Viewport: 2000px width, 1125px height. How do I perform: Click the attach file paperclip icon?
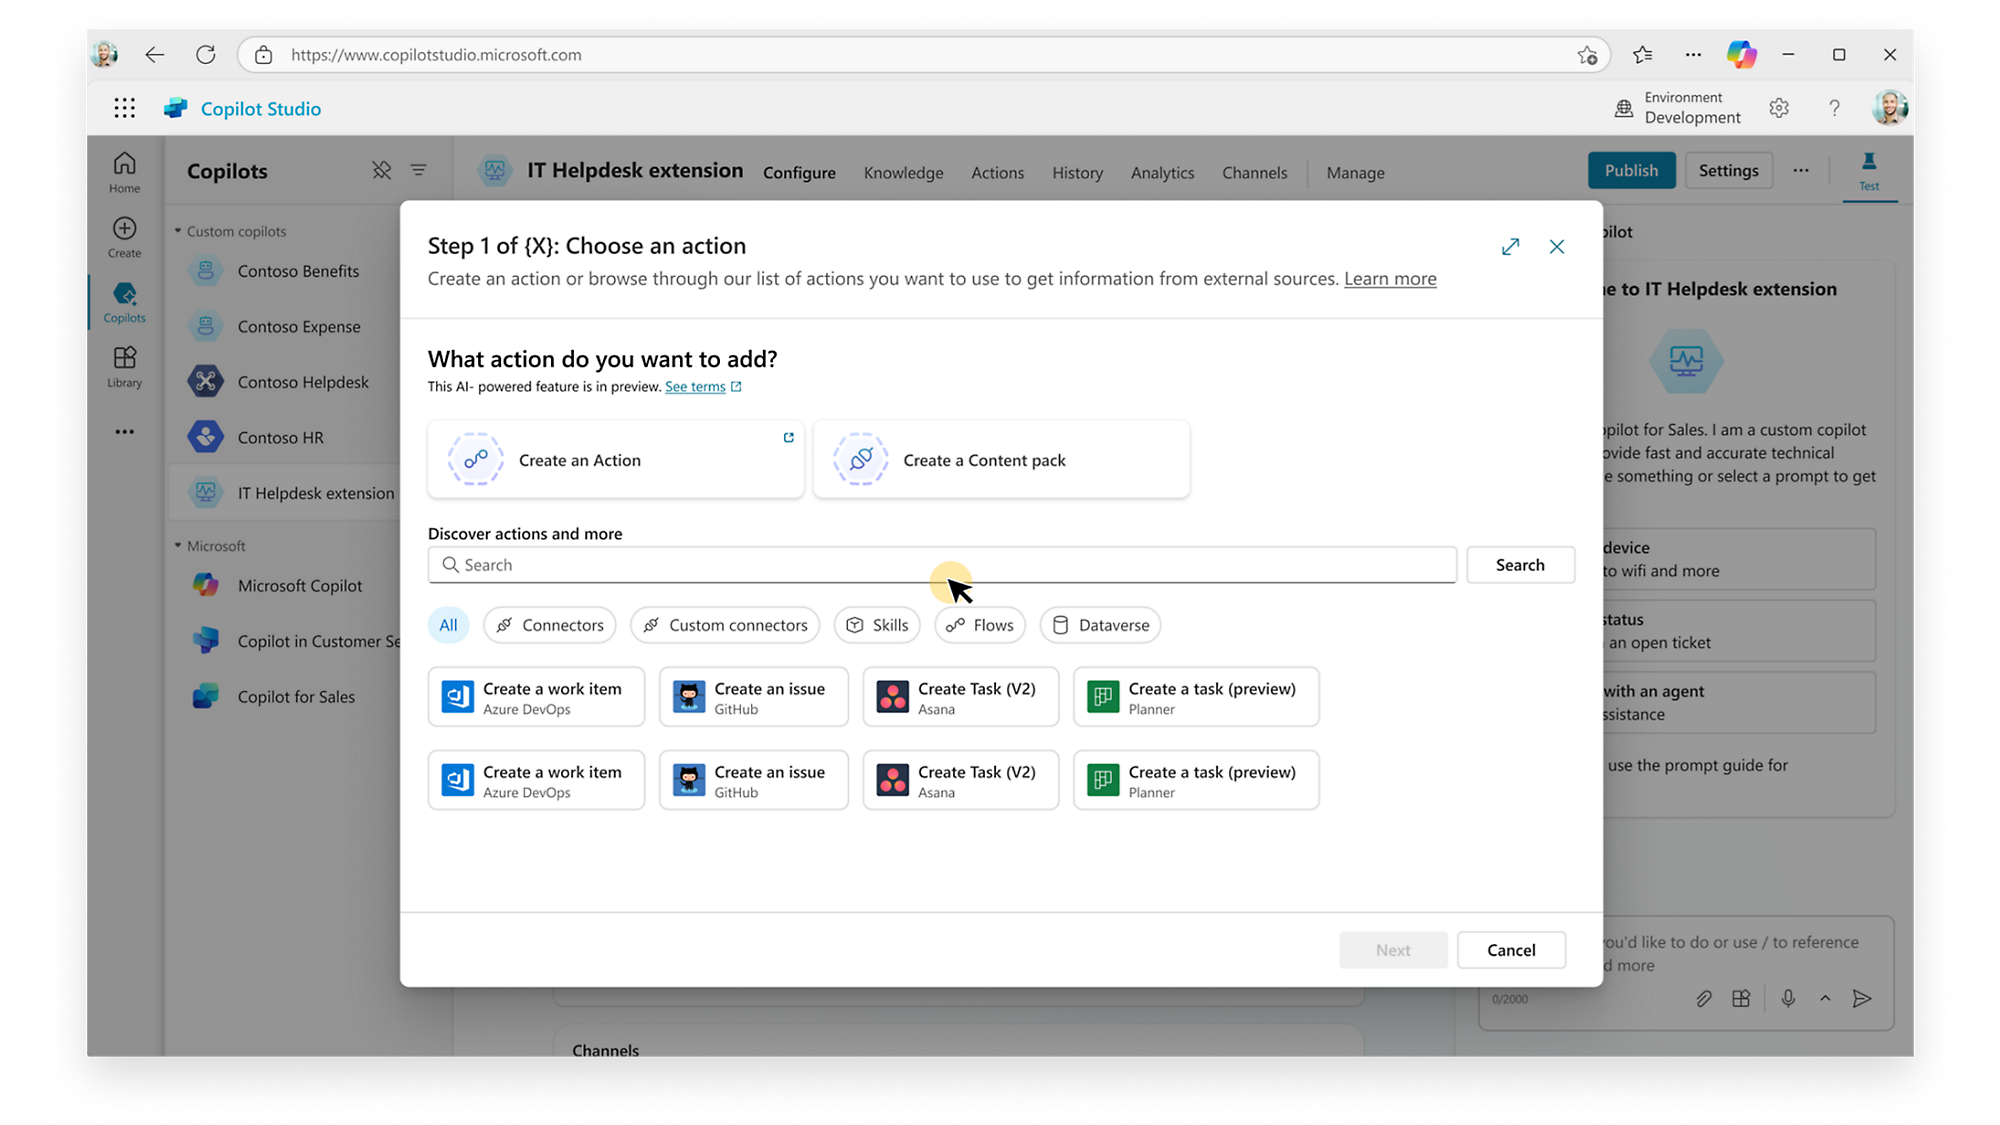tap(1704, 998)
